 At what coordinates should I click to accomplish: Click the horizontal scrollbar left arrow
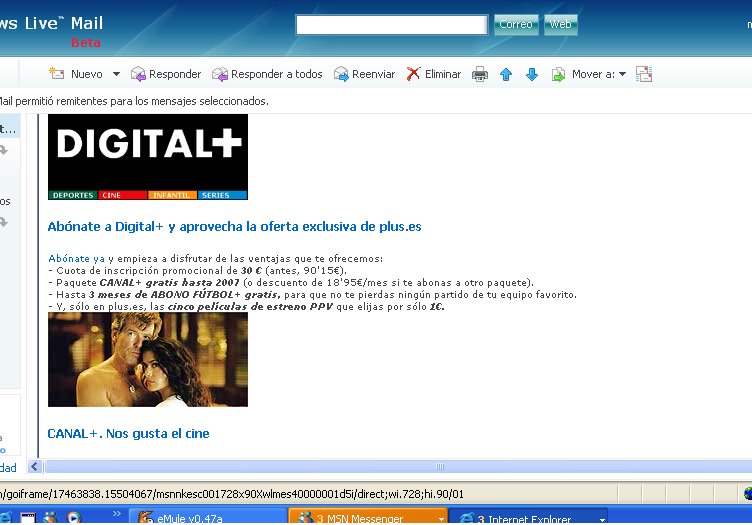pyautogui.click(x=35, y=467)
